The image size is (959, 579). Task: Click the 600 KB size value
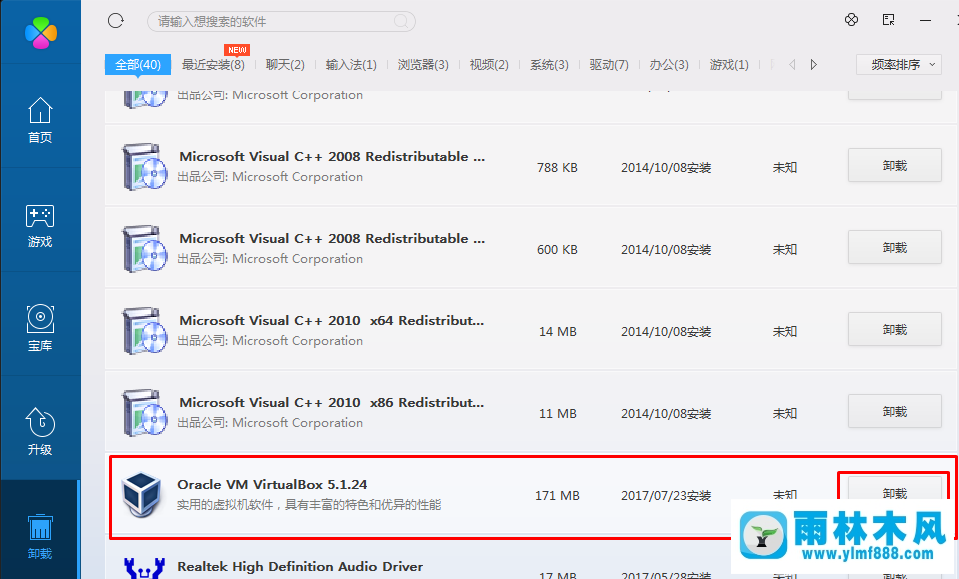(557, 249)
